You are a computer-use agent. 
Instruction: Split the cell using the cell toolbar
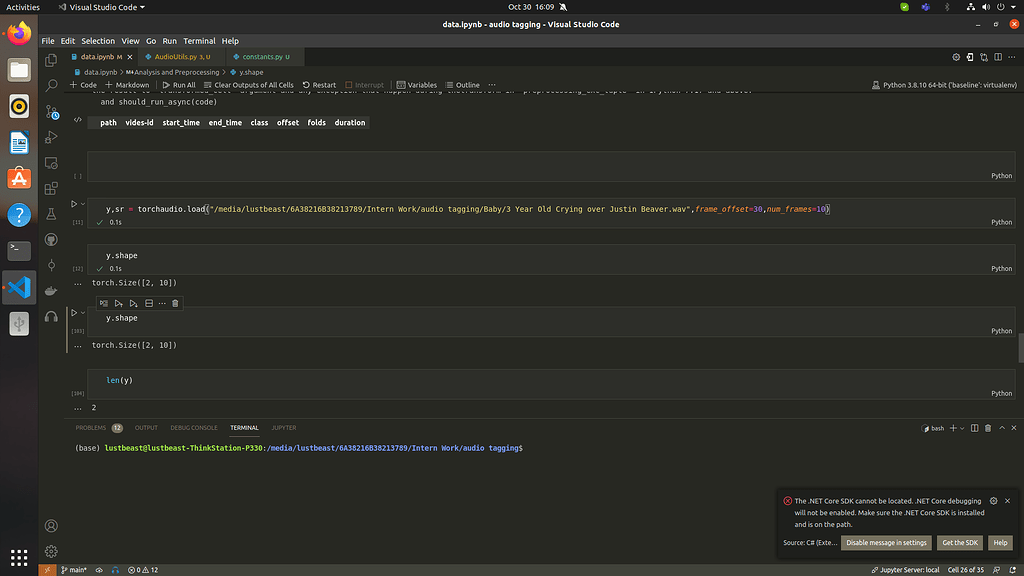click(x=148, y=302)
